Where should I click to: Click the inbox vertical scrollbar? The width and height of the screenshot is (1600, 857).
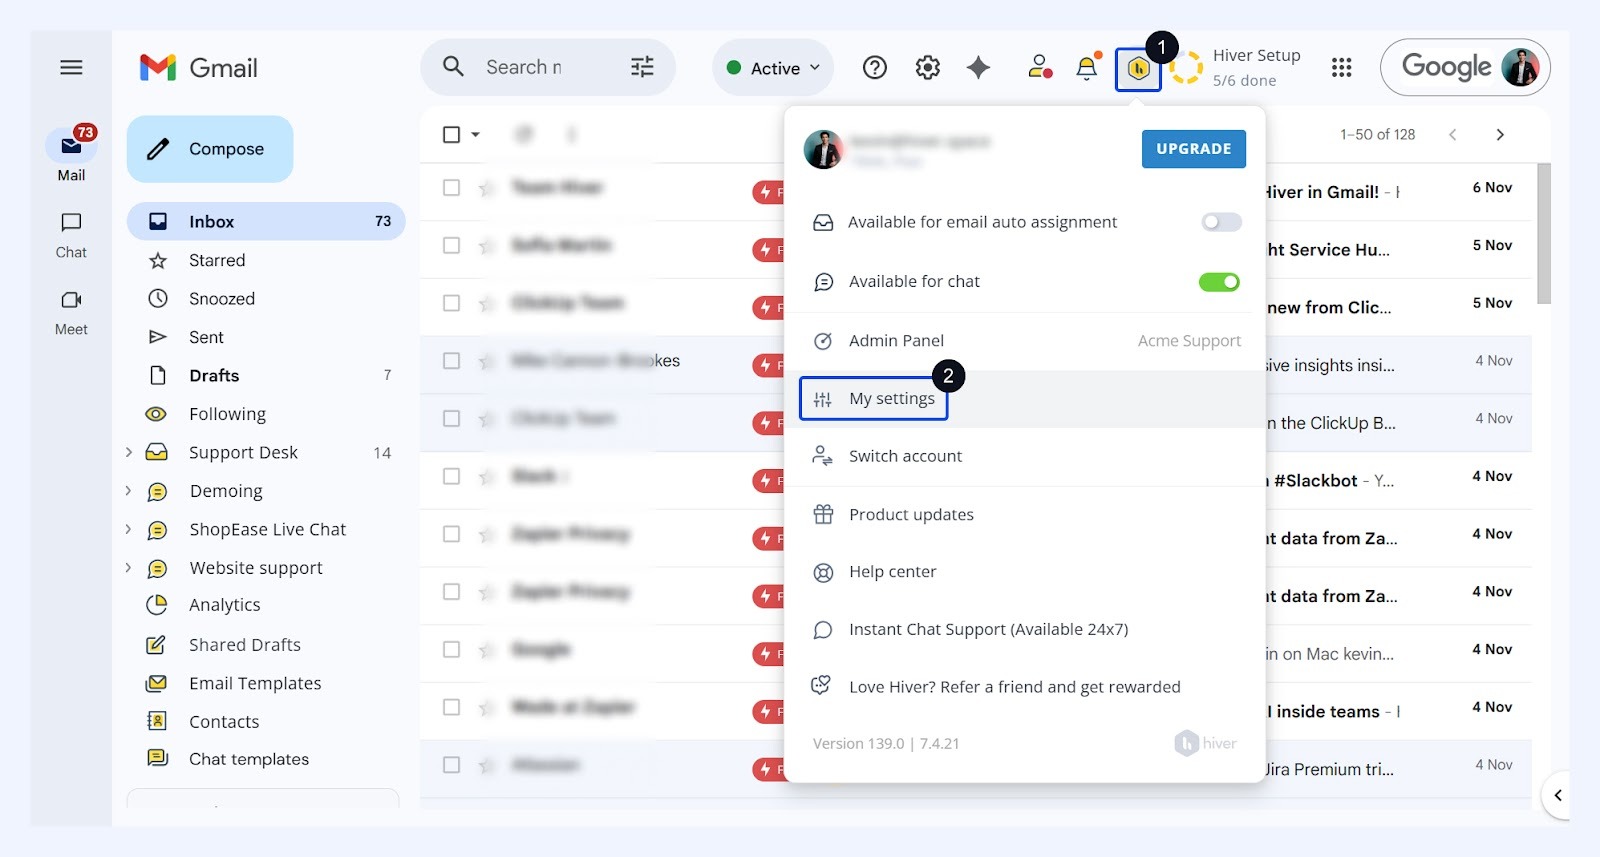(1544, 234)
